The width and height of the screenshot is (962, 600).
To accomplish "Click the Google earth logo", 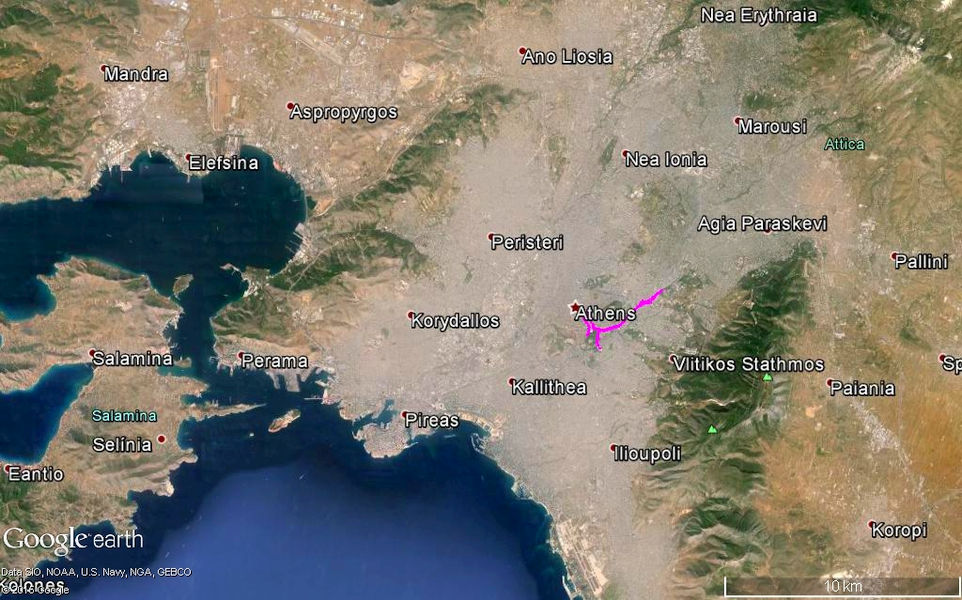I will coord(73,540).
